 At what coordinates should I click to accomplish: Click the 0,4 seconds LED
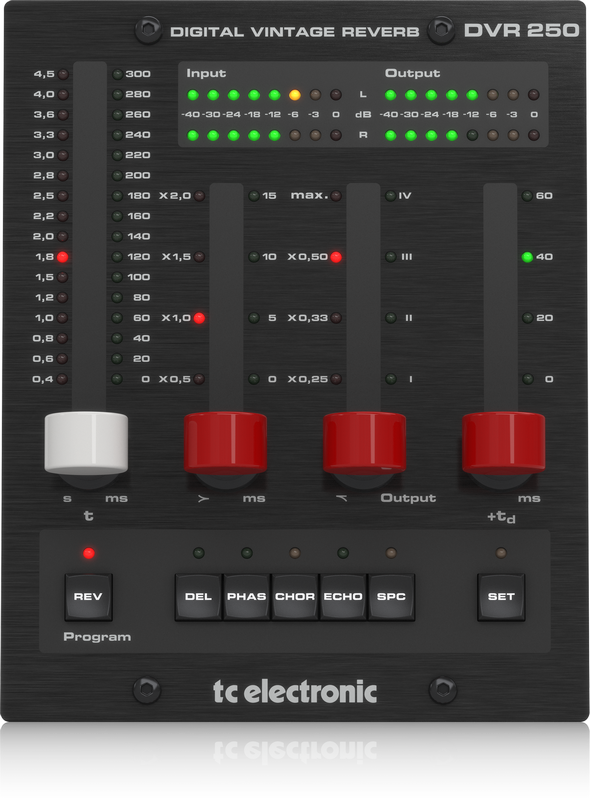[x=63, y=379]
